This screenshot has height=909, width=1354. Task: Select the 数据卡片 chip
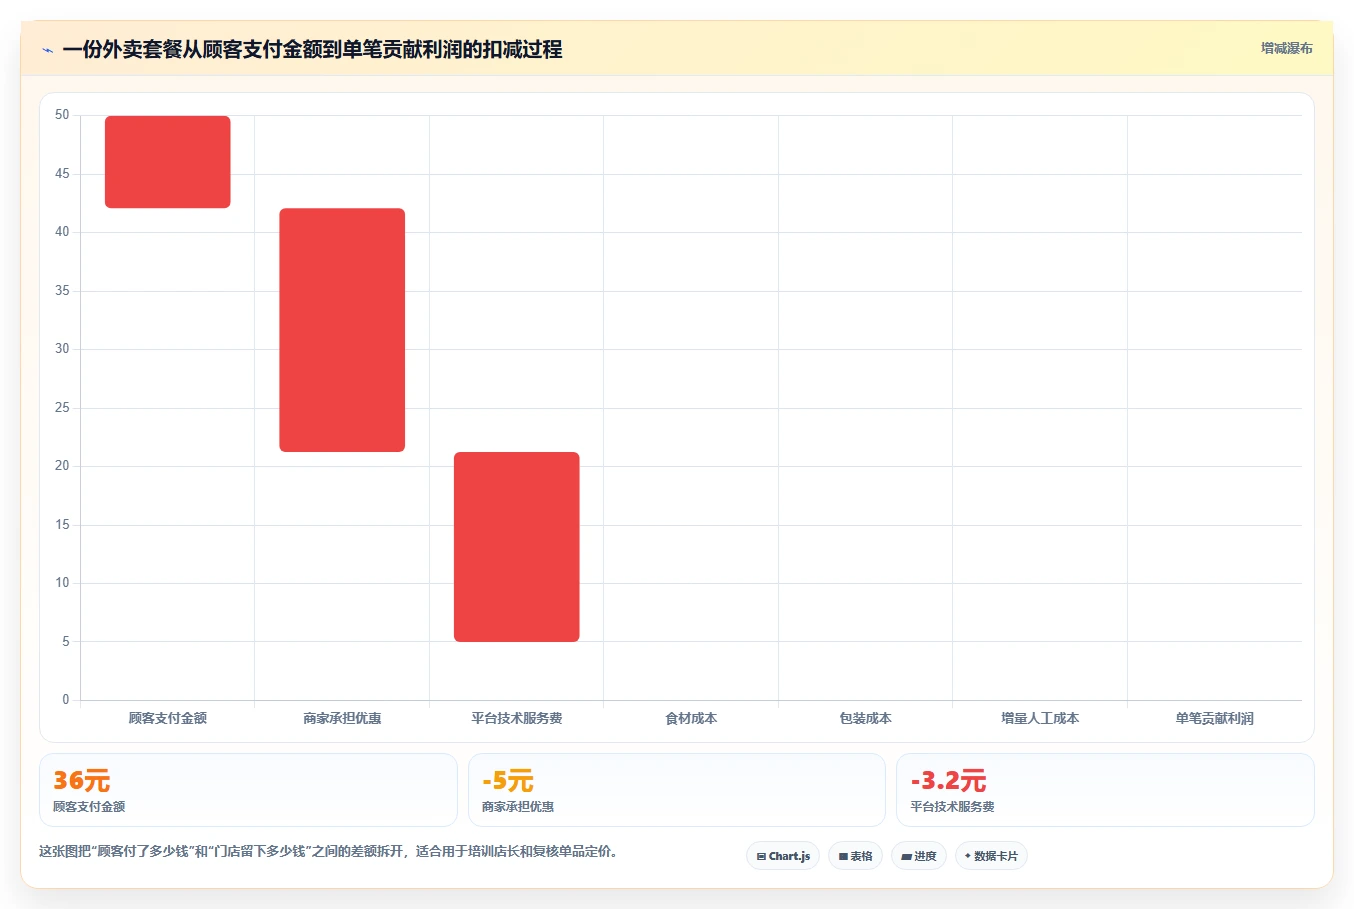pyautogui.click(x=991, y=856)
